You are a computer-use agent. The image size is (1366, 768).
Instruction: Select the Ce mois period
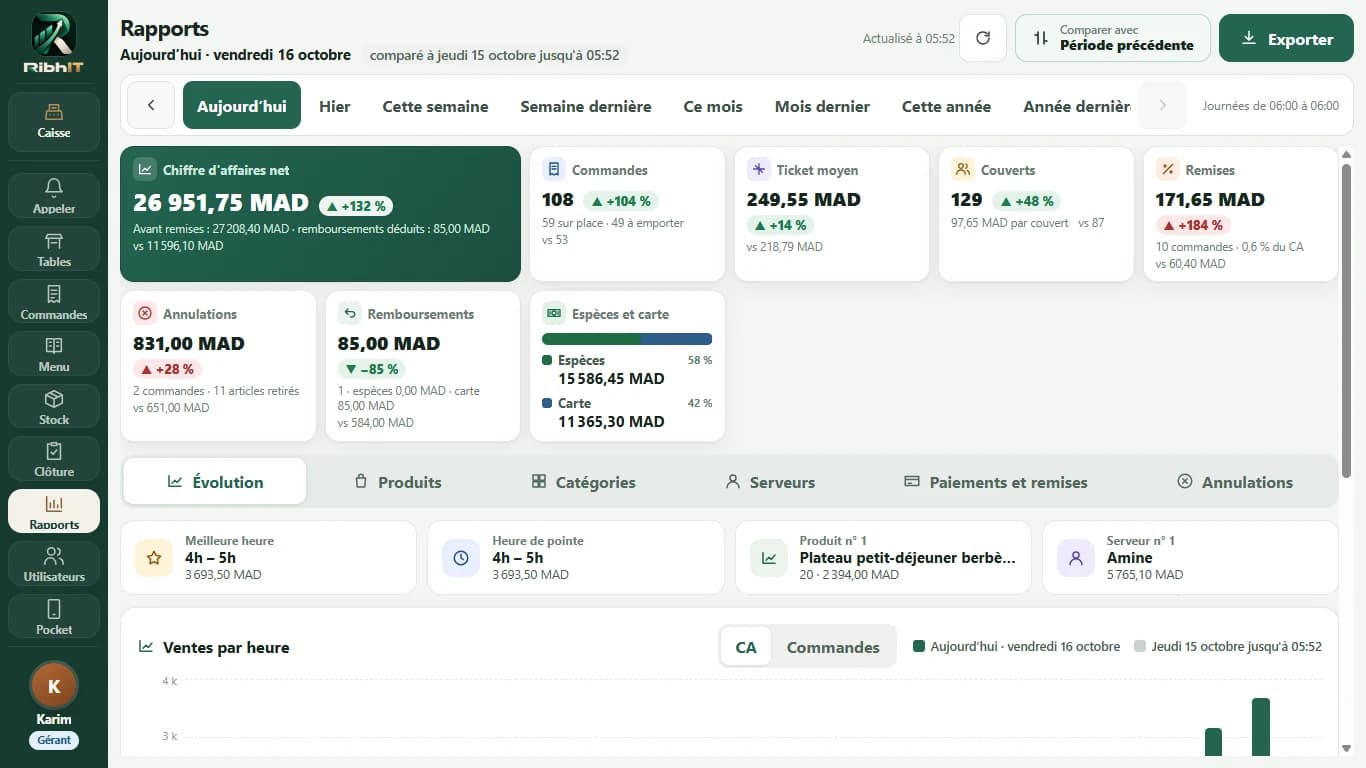(x=713, y=105)
